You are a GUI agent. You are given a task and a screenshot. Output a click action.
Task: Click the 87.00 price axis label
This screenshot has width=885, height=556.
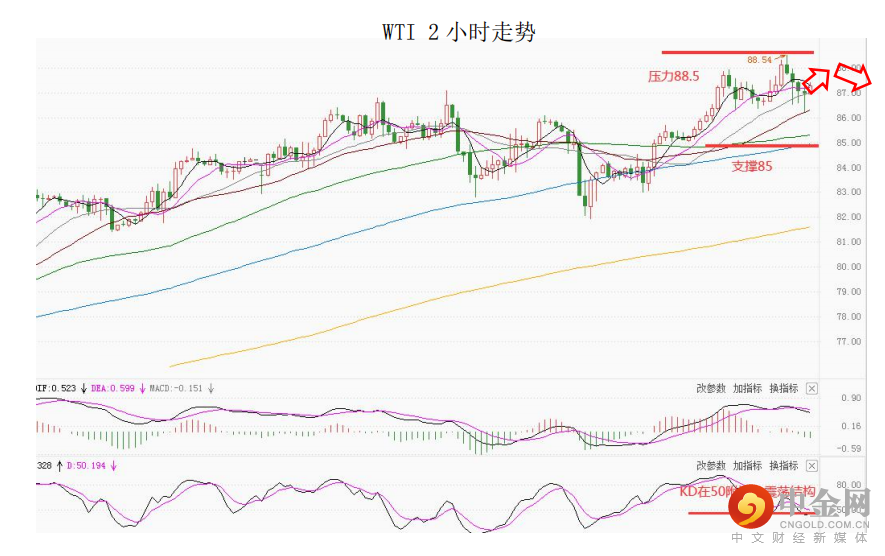[x=848, y=93]
